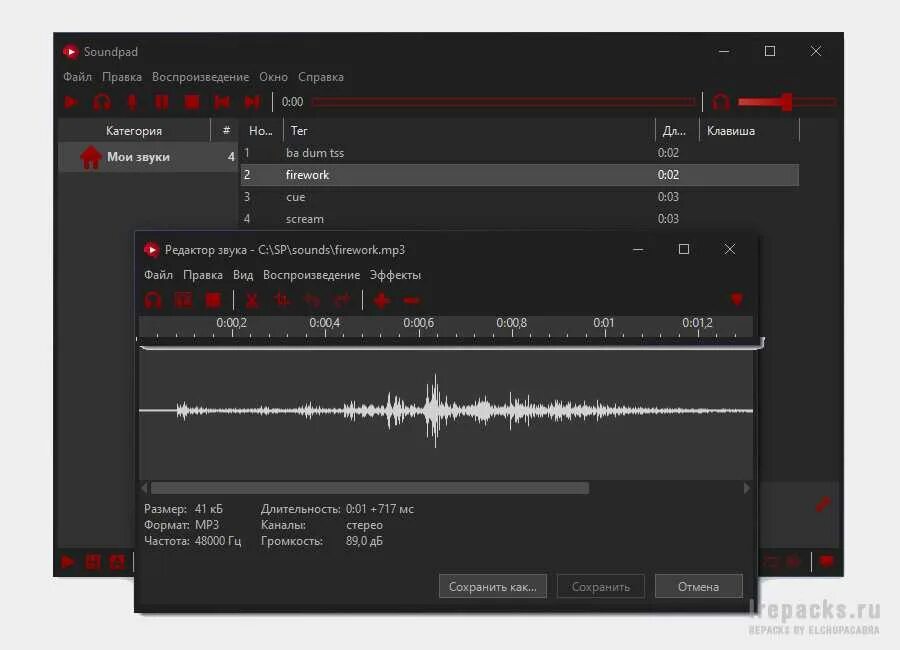Click the left scroll arrow below the waveform
The width and height of the screenshot is (900, 650).
click(x=145, y=488)
